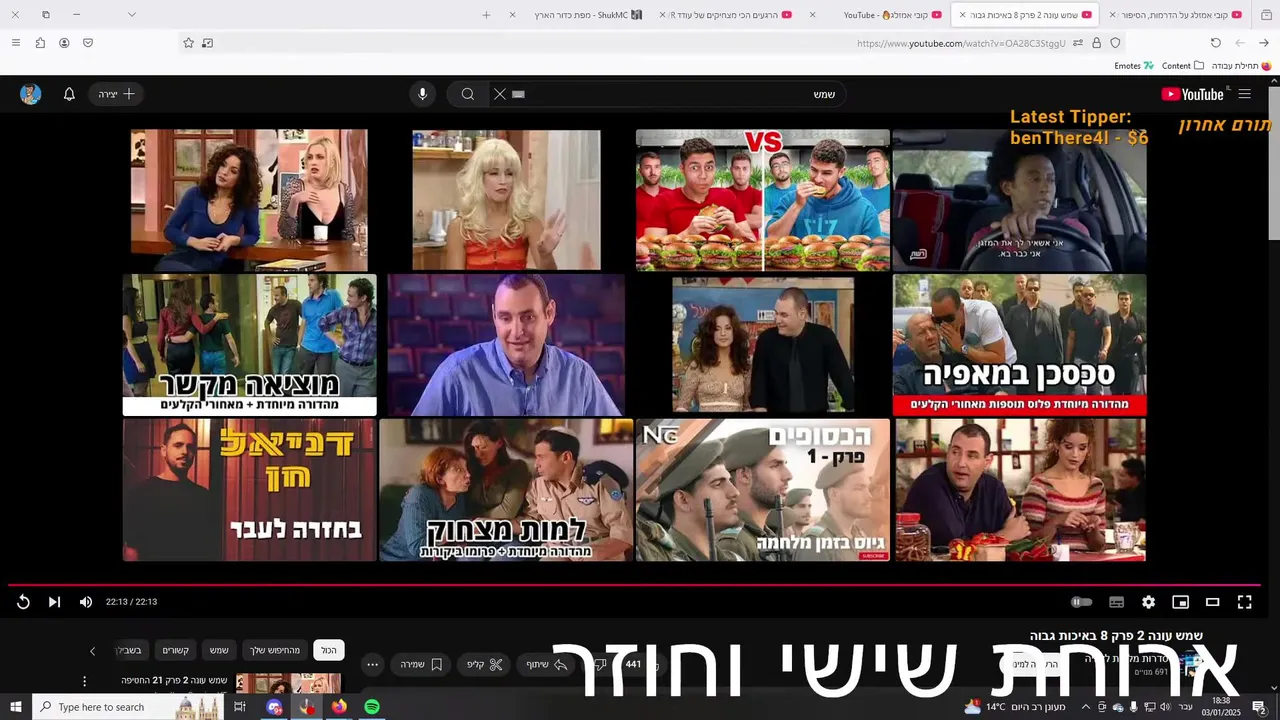Toggle subtitles/closed captions button
Image resolution: width=1280 pixels, height=720 pixels.
pos(1117,602)
